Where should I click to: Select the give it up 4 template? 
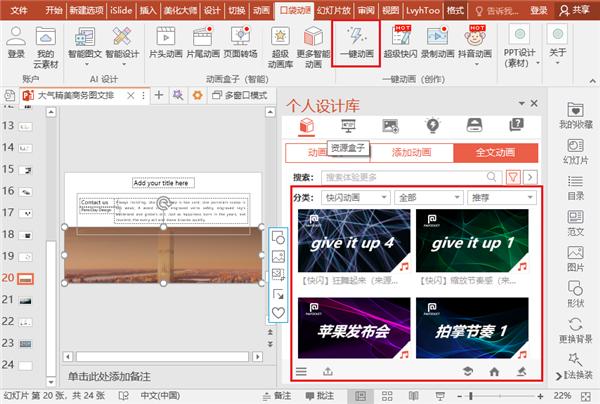tap(354, 241)
